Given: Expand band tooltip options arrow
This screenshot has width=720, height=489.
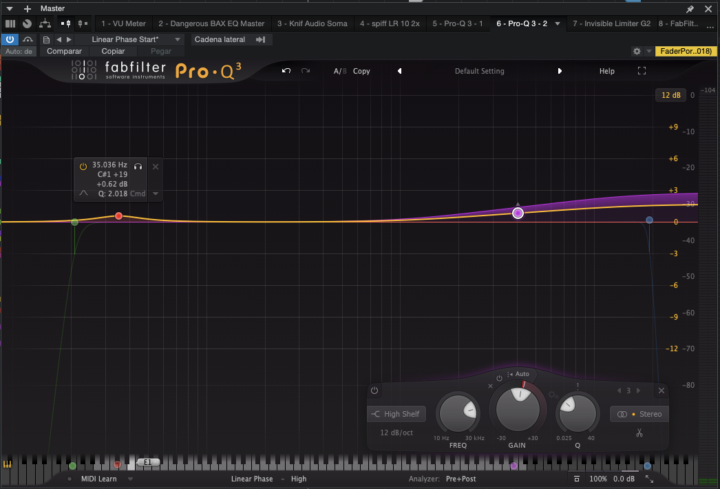Looking at the screenshot, I should pos(156,194).
